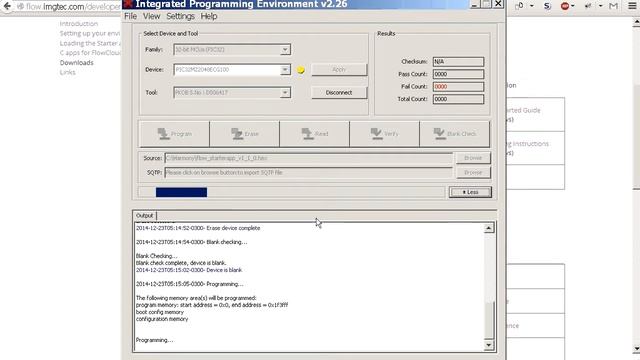Click the Apply button
Screen dimensions: 640x360
tap(339, 70)
